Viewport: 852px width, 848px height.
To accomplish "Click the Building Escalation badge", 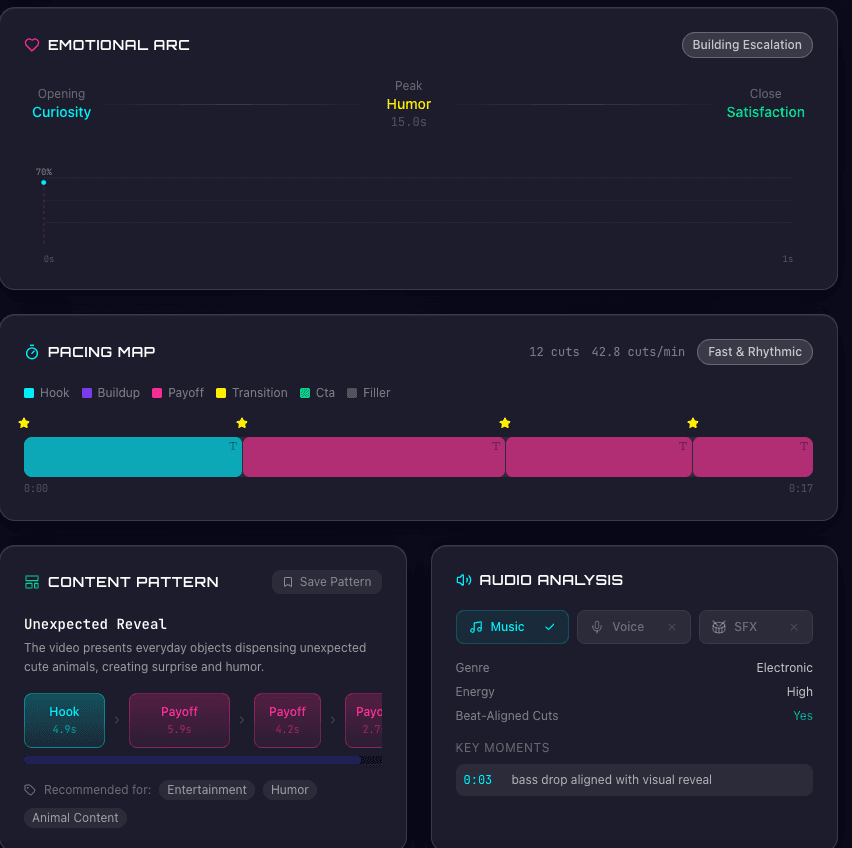I will [x=747, y=45].
